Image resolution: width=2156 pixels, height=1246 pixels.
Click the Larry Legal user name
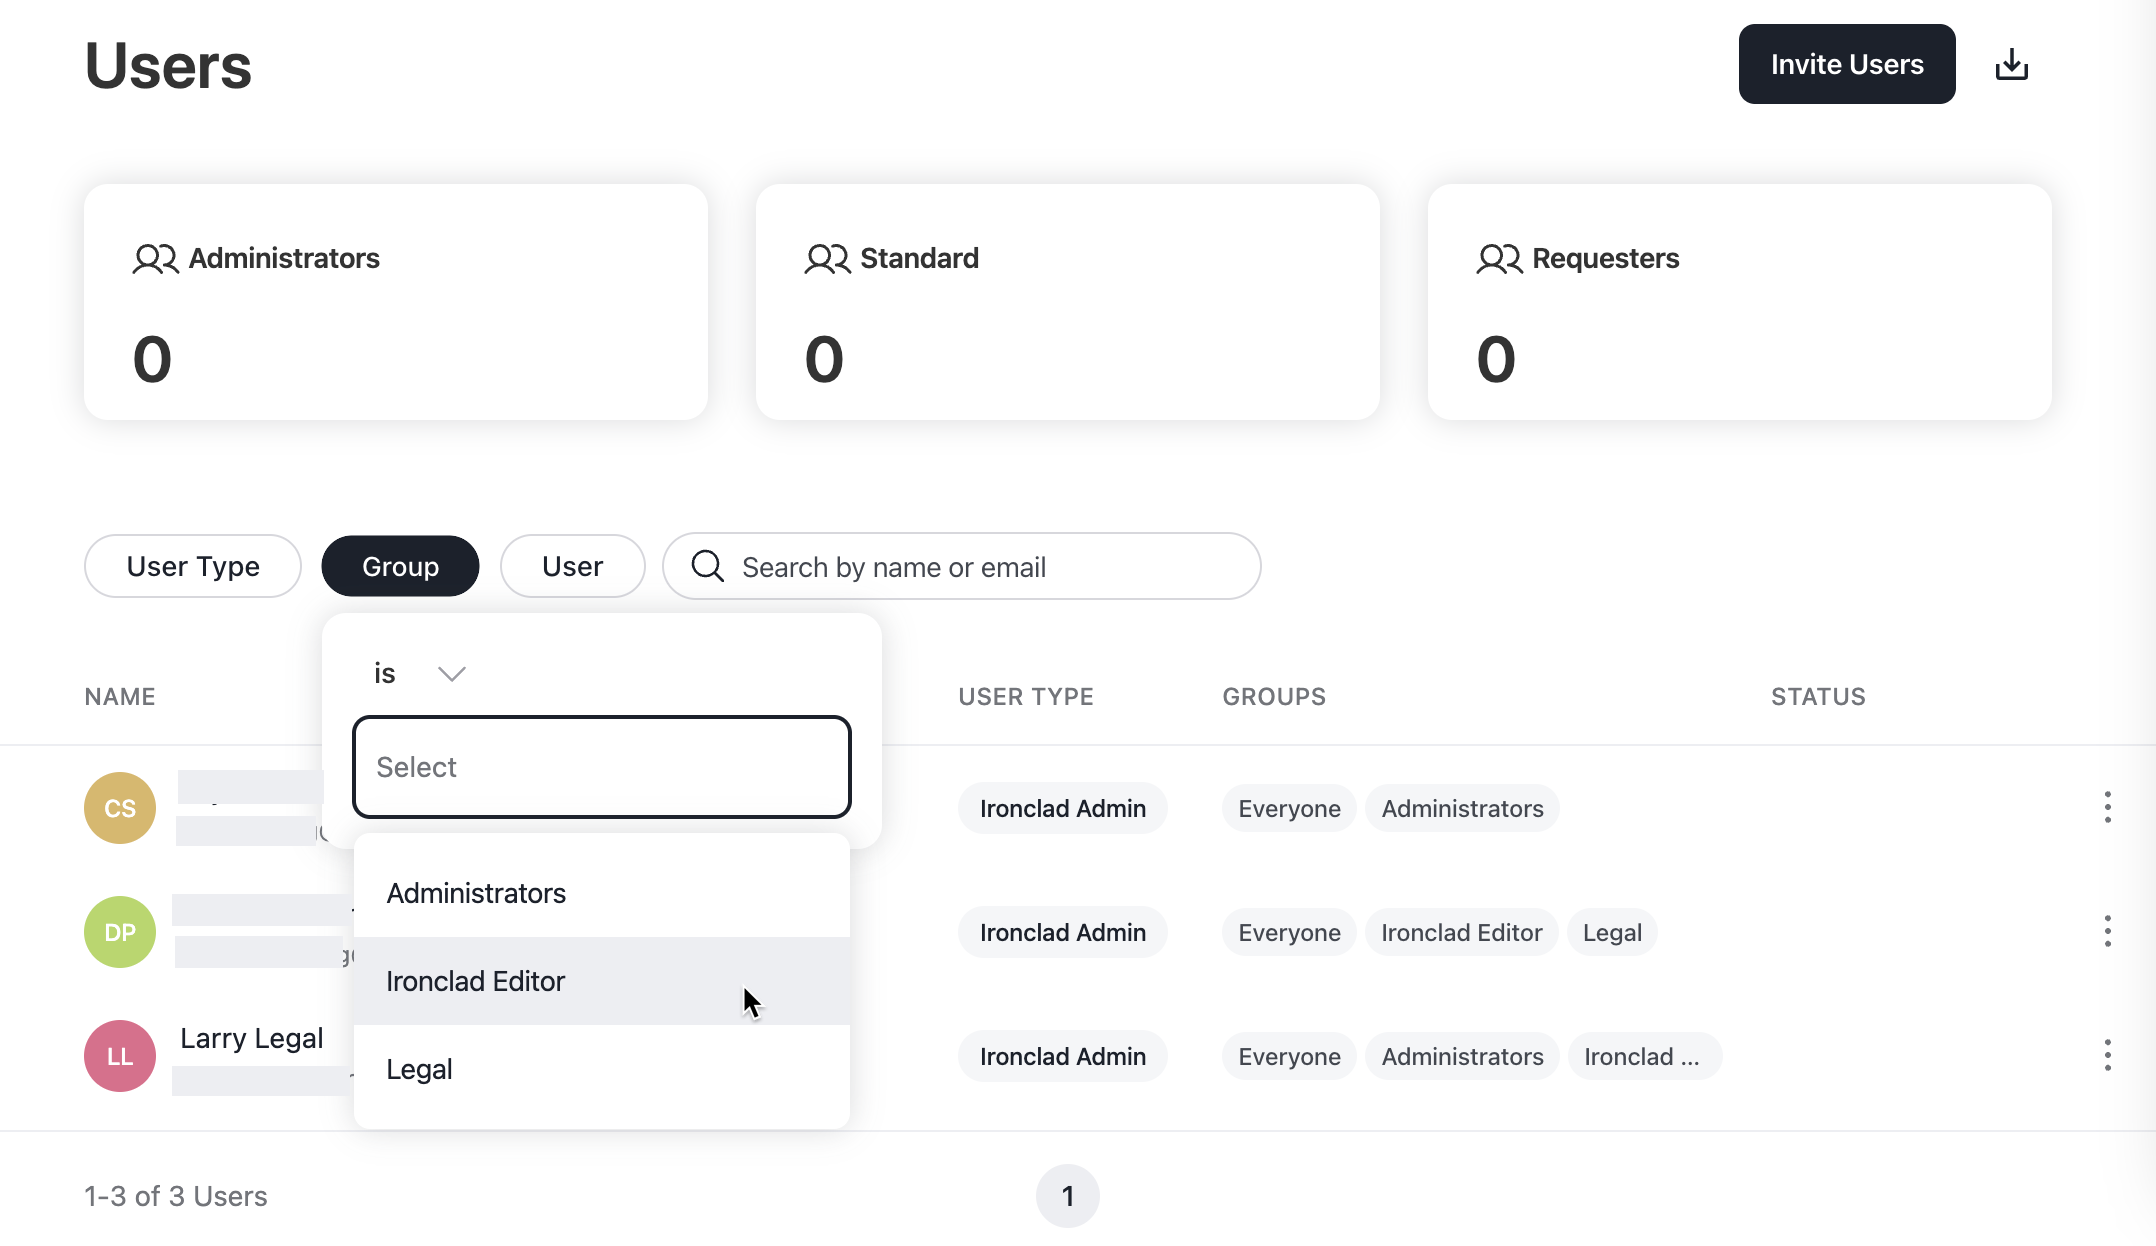click(251, 1039)
